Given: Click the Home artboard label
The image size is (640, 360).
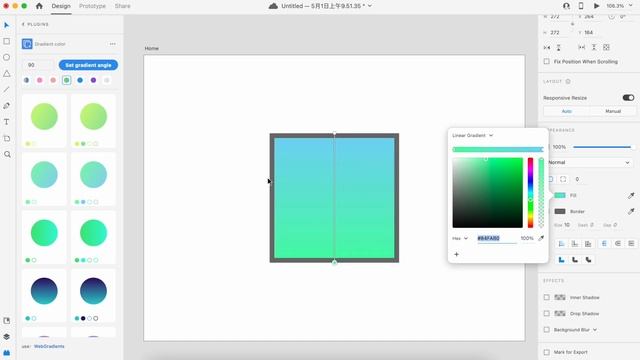Looking at the screenshot, I should pos(151,48).
